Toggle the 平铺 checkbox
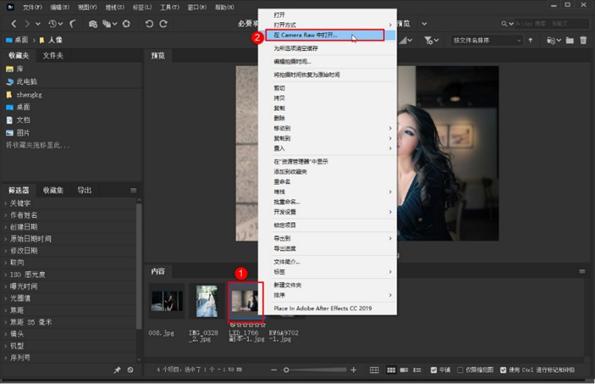The width and height of the screenshot is (595, 384). click(x=434, y=370)
